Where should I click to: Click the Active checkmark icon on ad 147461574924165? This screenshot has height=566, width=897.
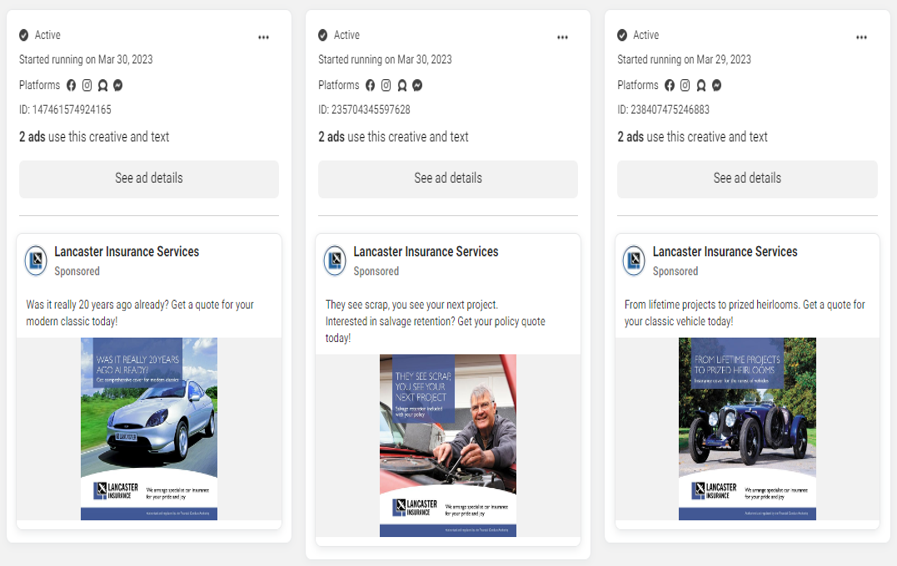[x=23, y=35]
